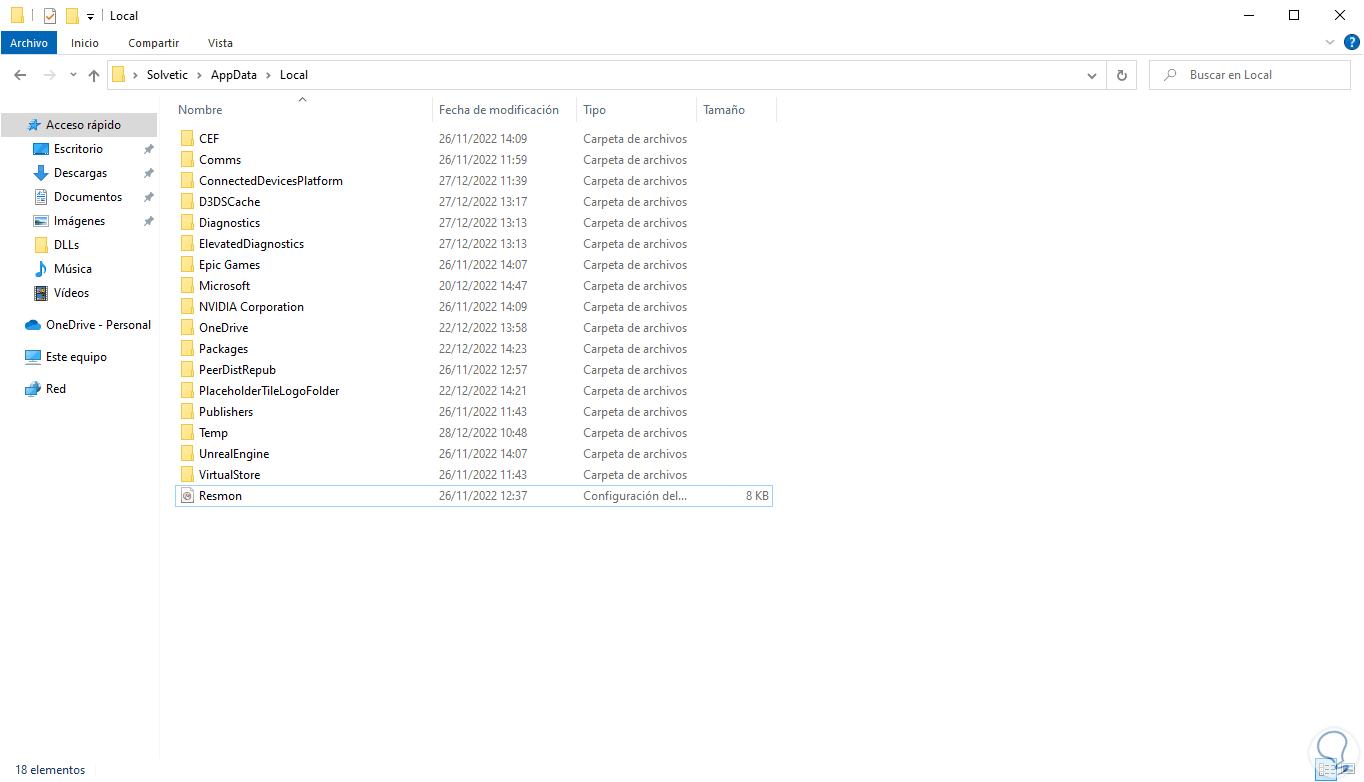Refresh the Local folder view
Viewport: 1364px width, 782px height.
pyautogui.click(x=1122, y=75)
